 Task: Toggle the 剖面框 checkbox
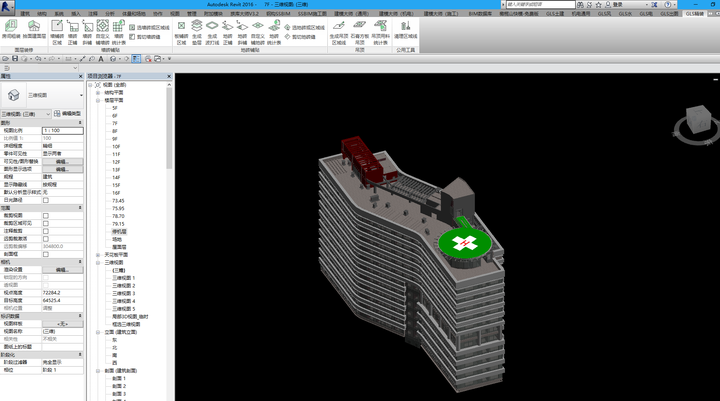pyautogui.click(x=45, y=254)
